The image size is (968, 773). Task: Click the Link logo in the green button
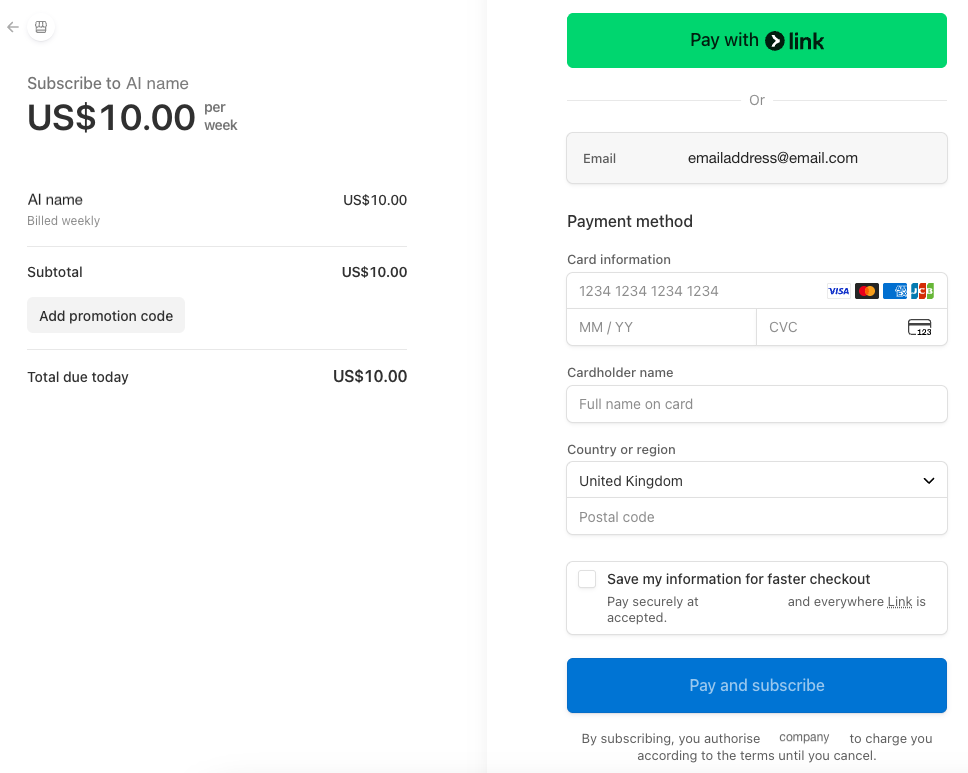795,41
